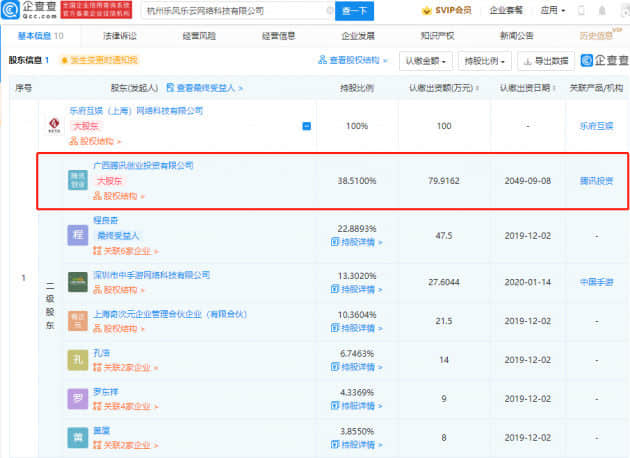Image resolution: width=630 pixels, height=458 pixels.
Task: Open 广西腾讯创业投资有限公司 company link
Action: tap(143, 165)
